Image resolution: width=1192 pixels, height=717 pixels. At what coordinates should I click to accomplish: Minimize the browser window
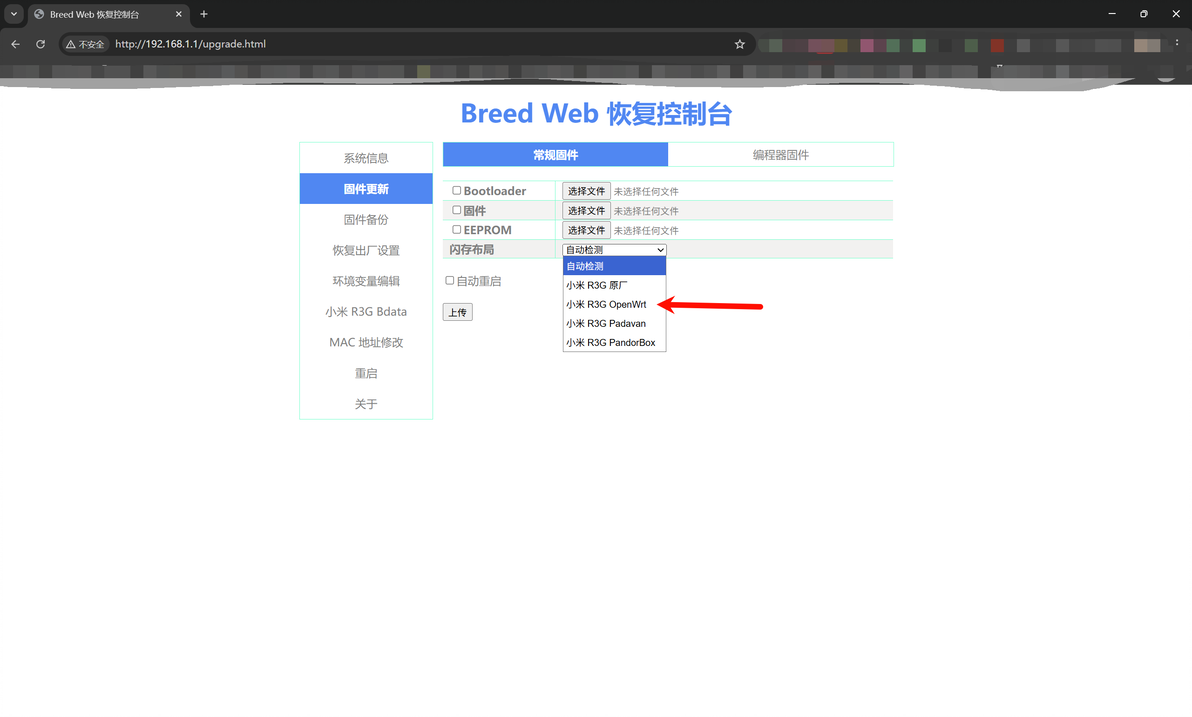pos(1112,14)
